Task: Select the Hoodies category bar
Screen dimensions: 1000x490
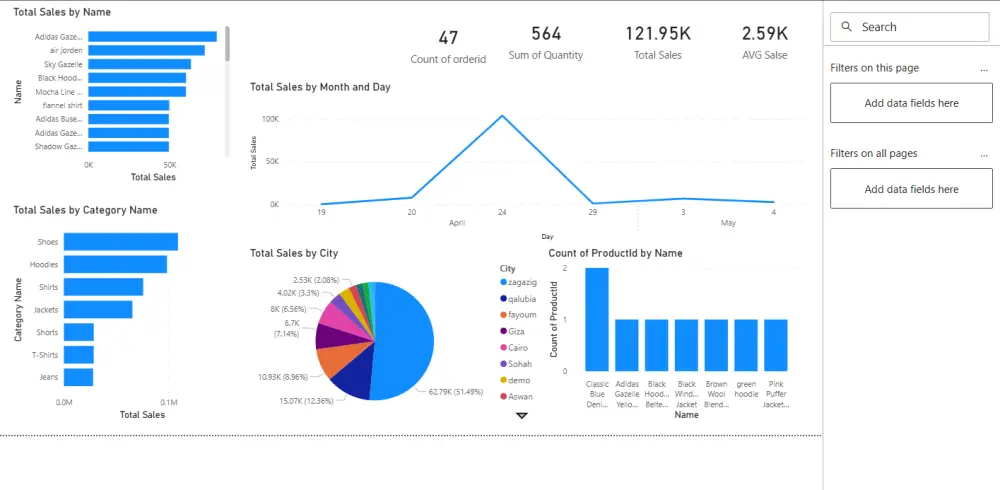Action: coord(115,264)
